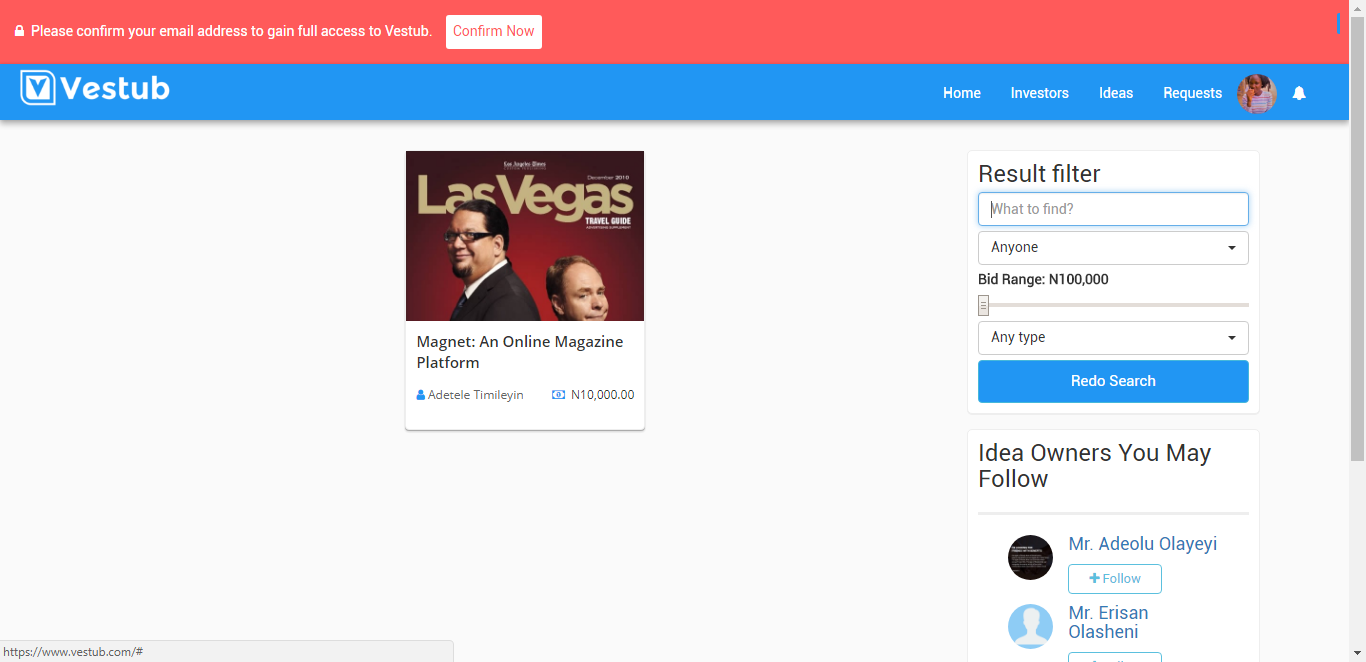Viewport: 1366px width, 662px height.
Task: Open Mr. Adeolu Olayeyi's avatar
Action: [x=1030, y=557]
